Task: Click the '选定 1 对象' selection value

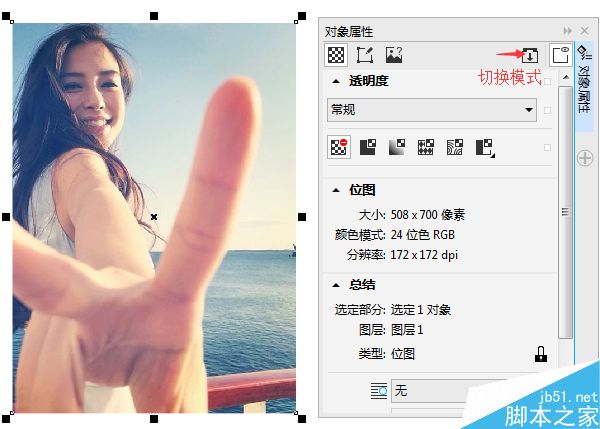Action: (x=421, y=310)
